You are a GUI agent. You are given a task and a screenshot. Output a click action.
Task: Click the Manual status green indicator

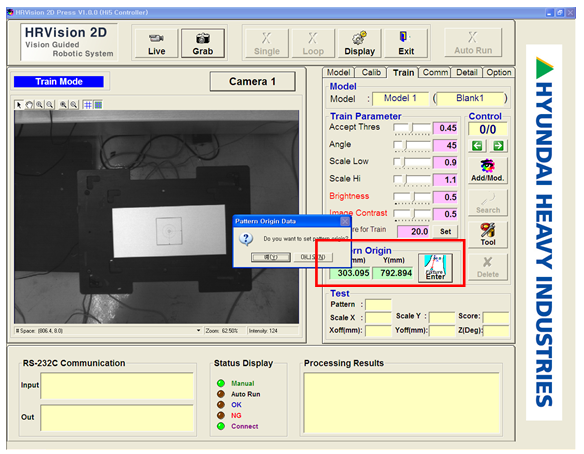(x=221, y=383)
